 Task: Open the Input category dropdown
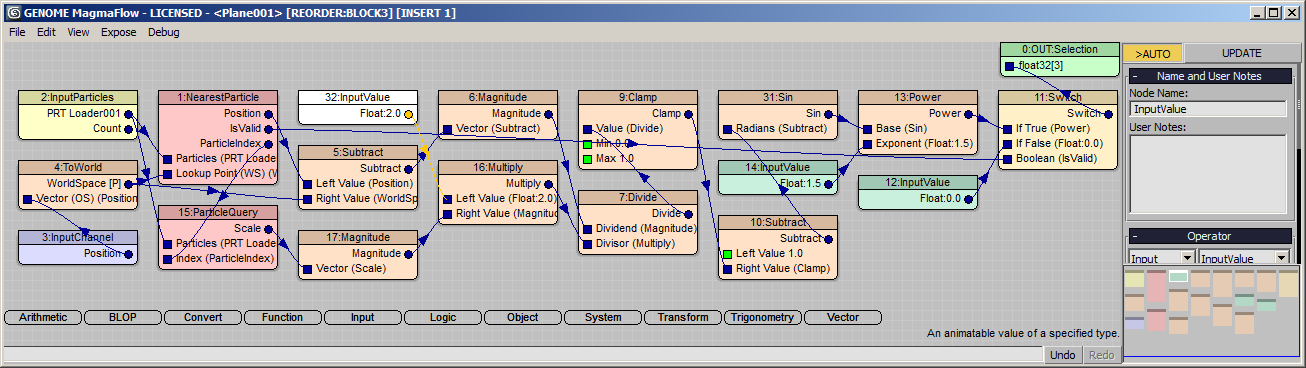(x=1160, y=258)
